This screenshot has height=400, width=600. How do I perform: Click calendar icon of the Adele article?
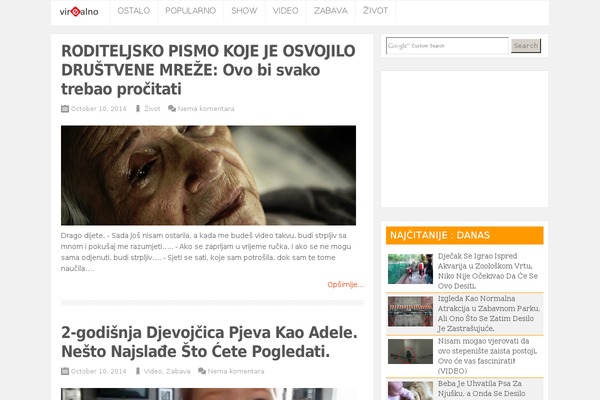point(65,371)
